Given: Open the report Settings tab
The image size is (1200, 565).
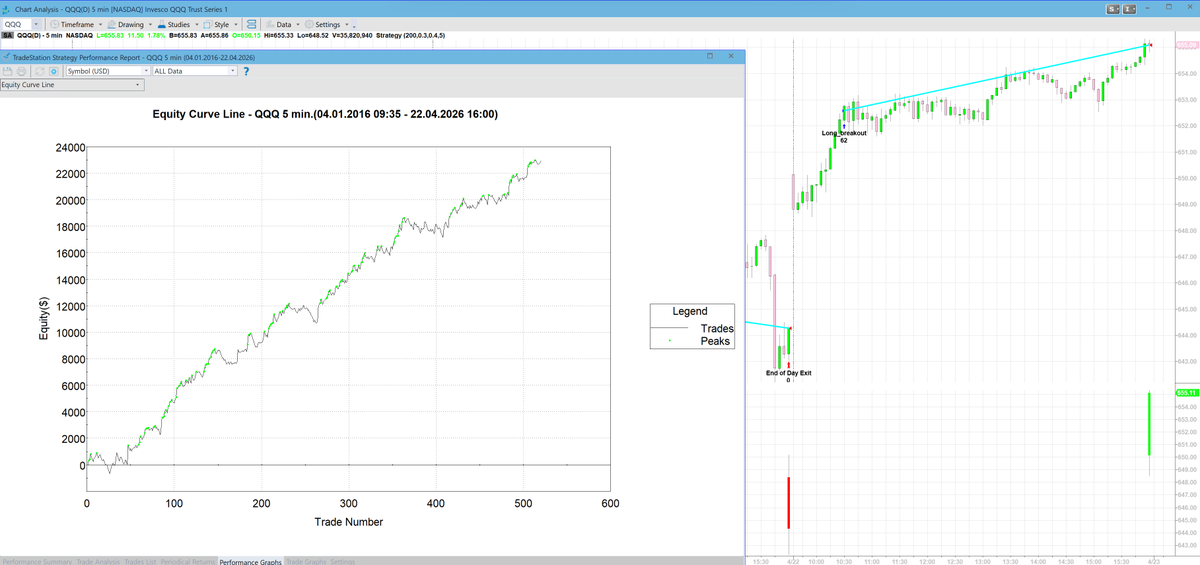Looking at the screenshot, I should pos(343,561).
